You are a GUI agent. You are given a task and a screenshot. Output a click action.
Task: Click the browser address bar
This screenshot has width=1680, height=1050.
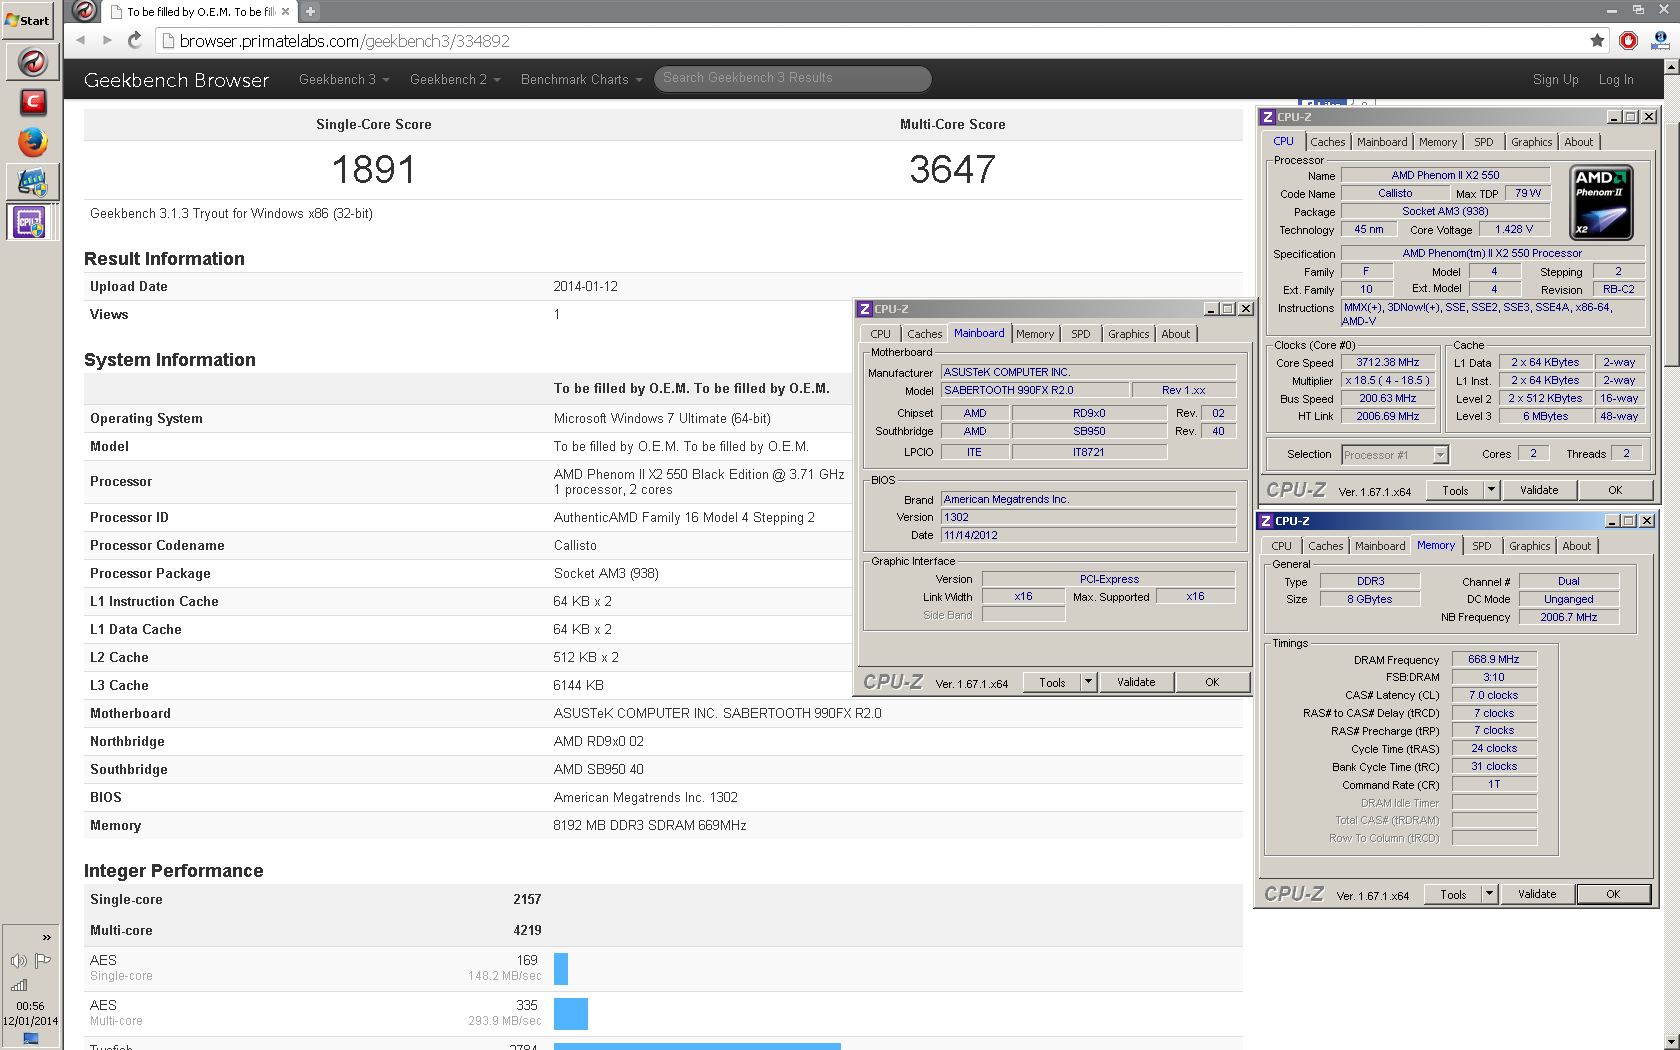[870, 41]
